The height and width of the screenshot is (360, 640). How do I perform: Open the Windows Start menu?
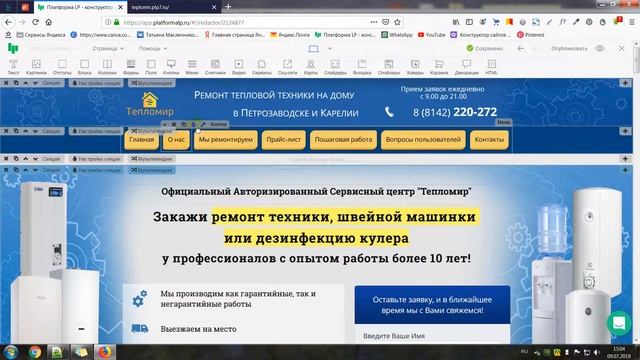[x=11, y=352]
